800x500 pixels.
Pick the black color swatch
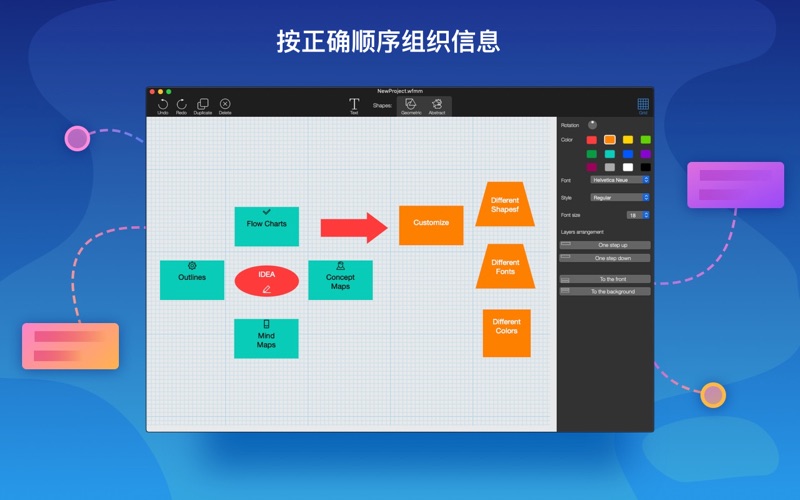tap(645, 167)
